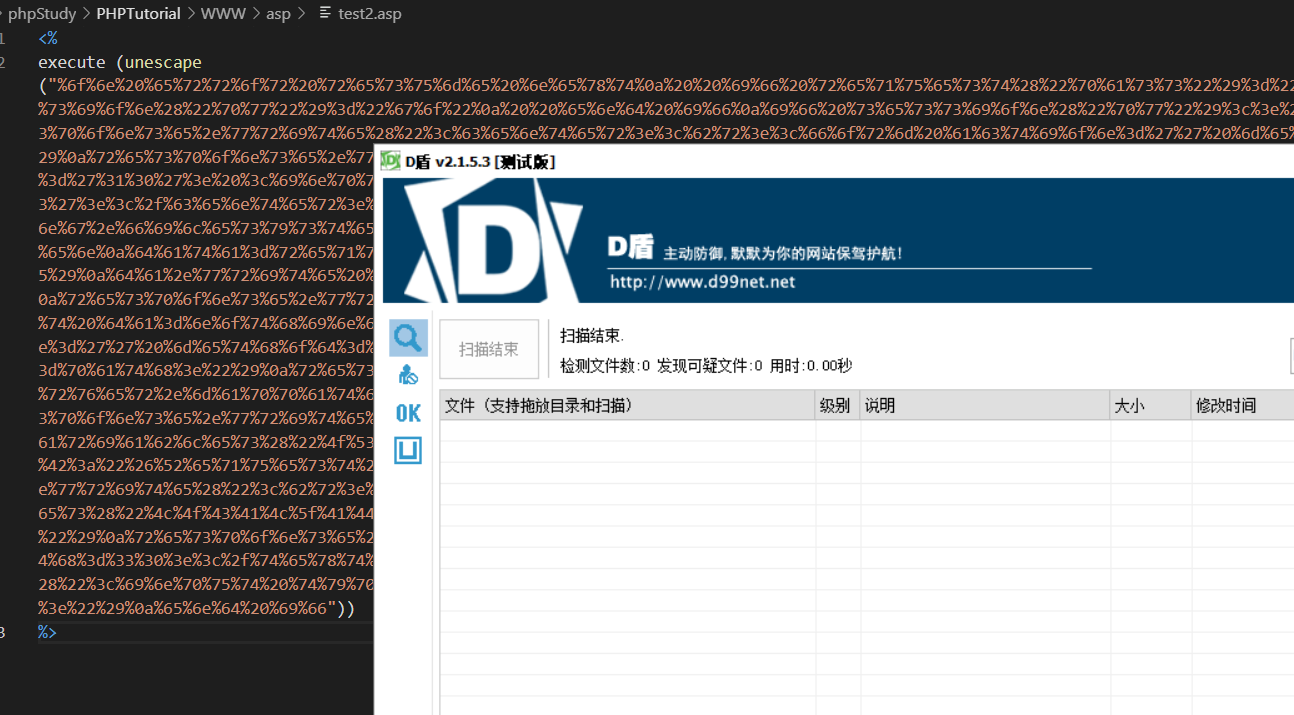The width and height of the screenshot is (1294, 715).
Task: Click the first empty row of results table
Action: pyautogui.click(x=867, y=431)
